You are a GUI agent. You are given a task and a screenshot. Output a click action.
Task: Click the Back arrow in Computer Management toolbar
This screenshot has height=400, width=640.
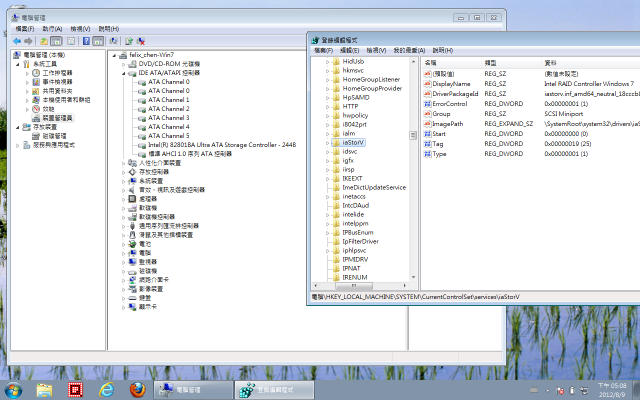17,41
